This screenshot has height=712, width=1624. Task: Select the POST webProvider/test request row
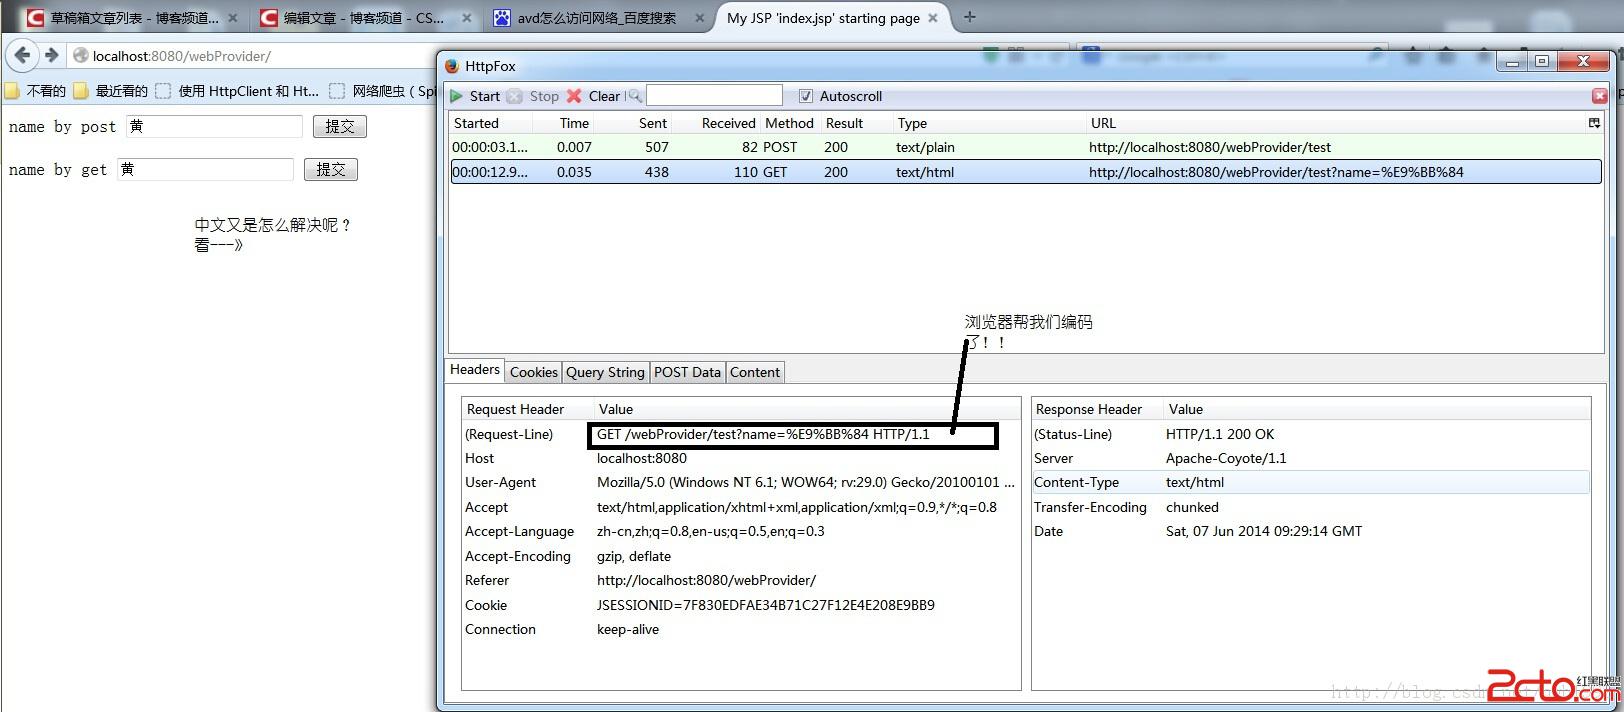pos(1025,147)
